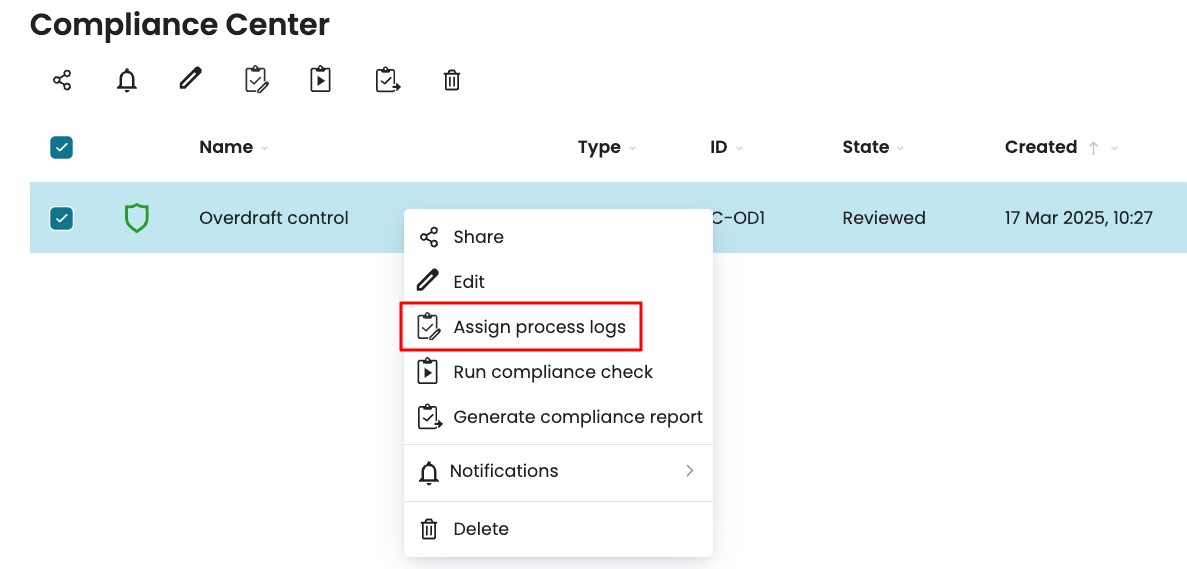Click the Overdraft control name text
The image size is (1187, 569).
pyautogui.click(x=274, y=217)
